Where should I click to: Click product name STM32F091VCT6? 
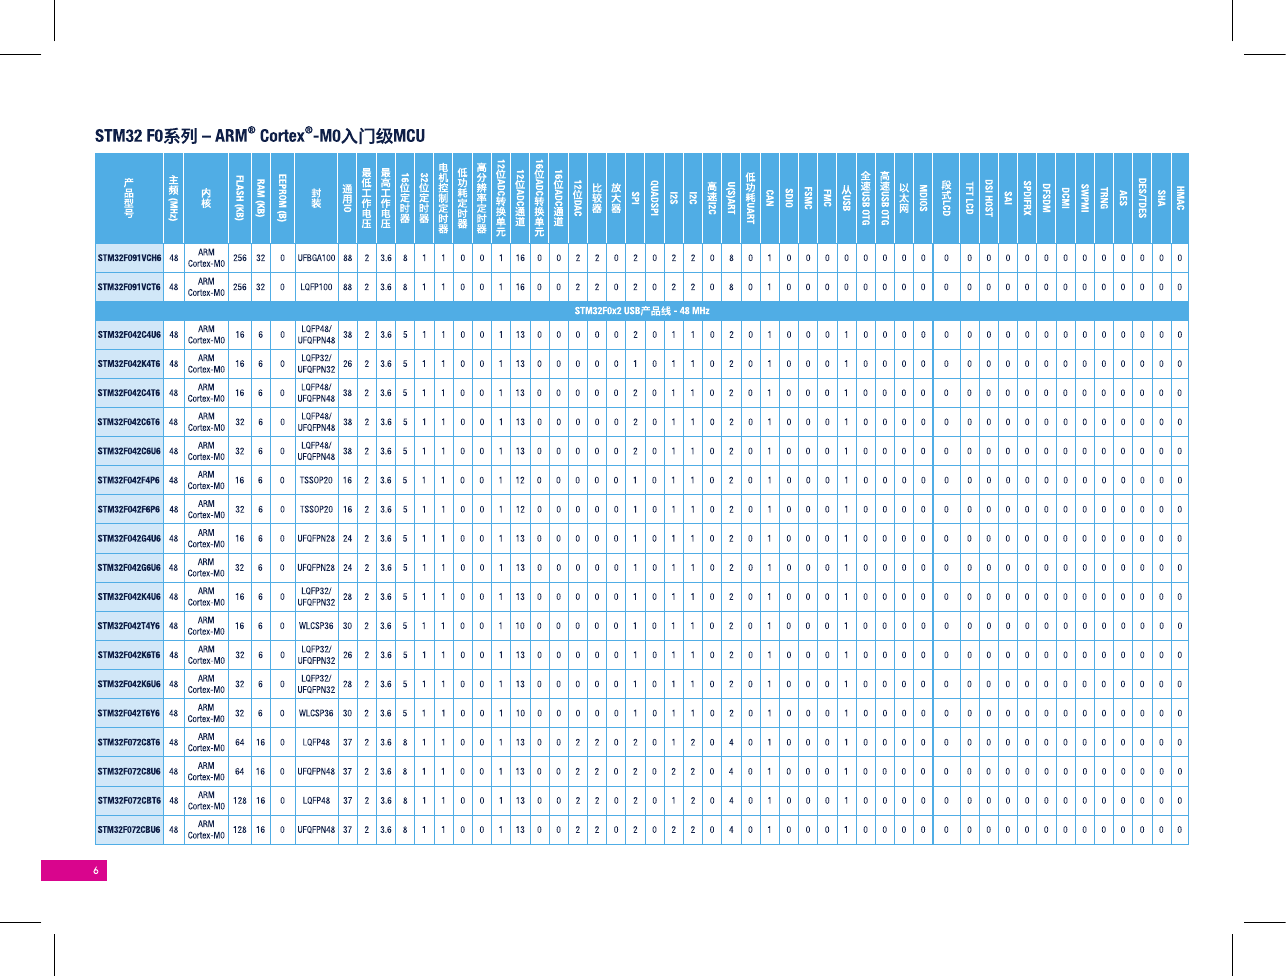click(129, 287)
